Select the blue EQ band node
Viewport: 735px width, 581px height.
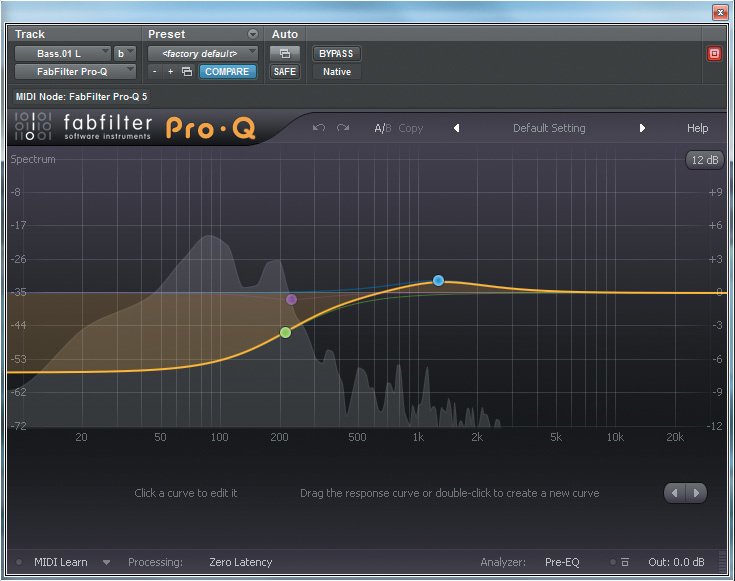[x=438, y=280]
